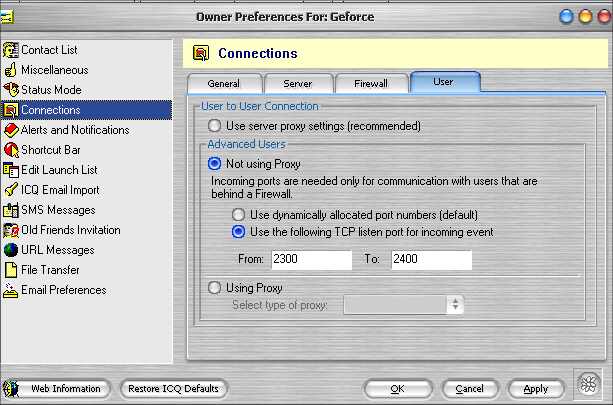613x405 pixels.
Task: Click the From port field showing 2300
Action: (312, 259)
